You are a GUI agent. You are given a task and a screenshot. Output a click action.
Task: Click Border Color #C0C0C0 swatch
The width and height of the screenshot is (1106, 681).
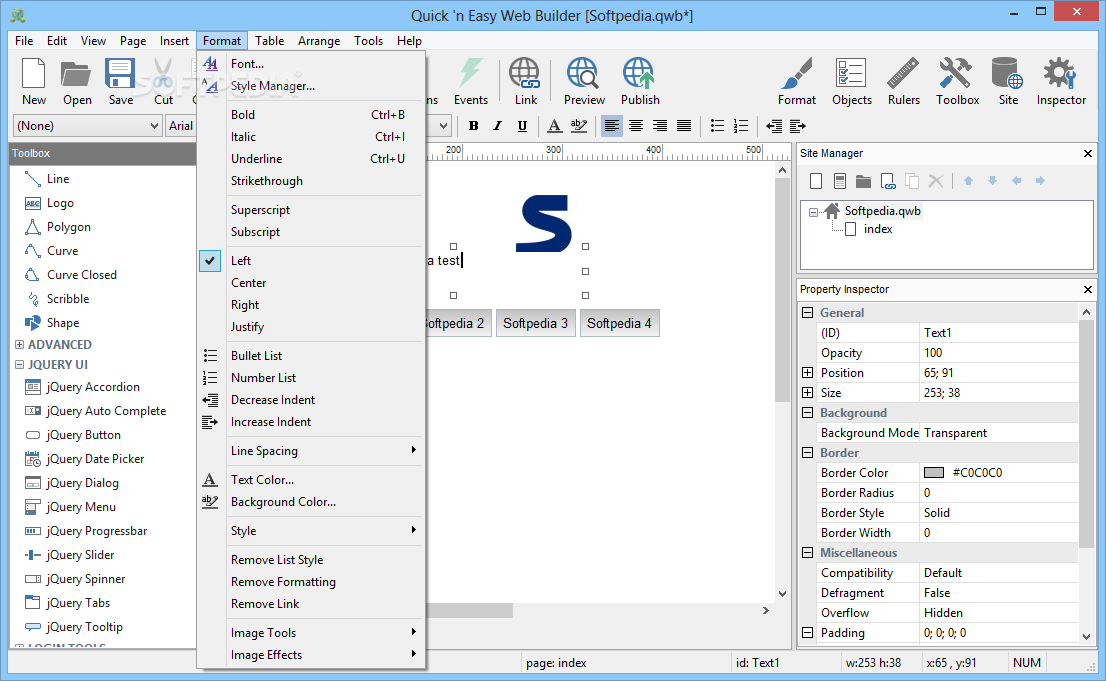point(934,473)
